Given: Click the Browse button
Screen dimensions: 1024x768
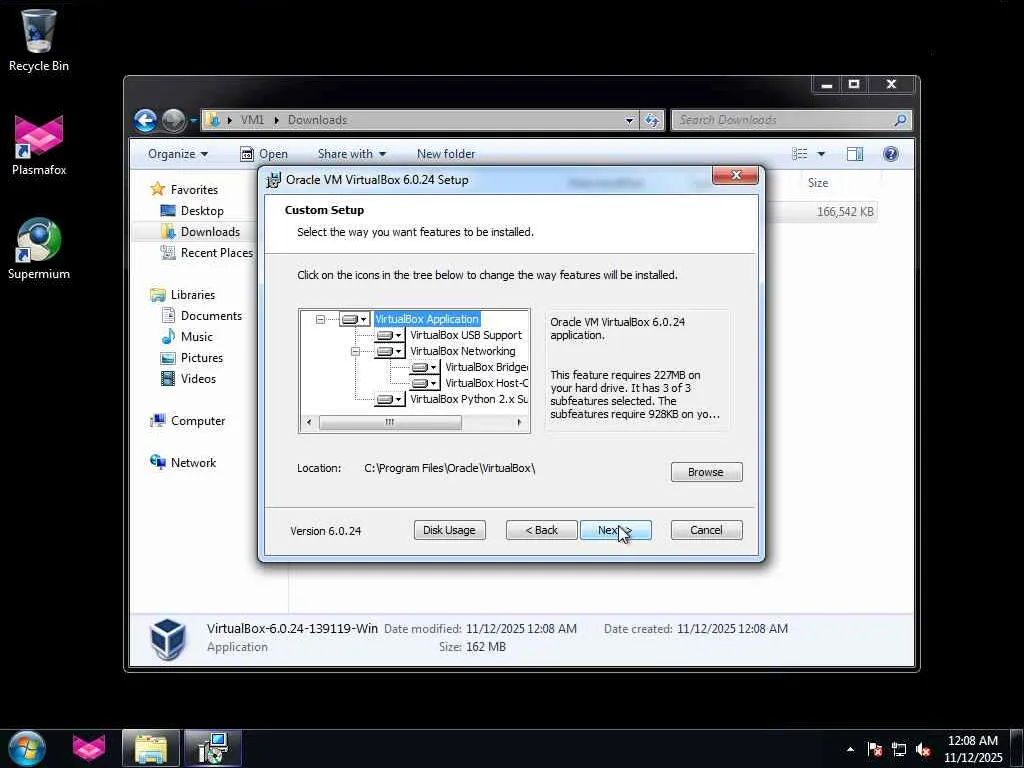Looking at the screenshot, I should (706, 472).
